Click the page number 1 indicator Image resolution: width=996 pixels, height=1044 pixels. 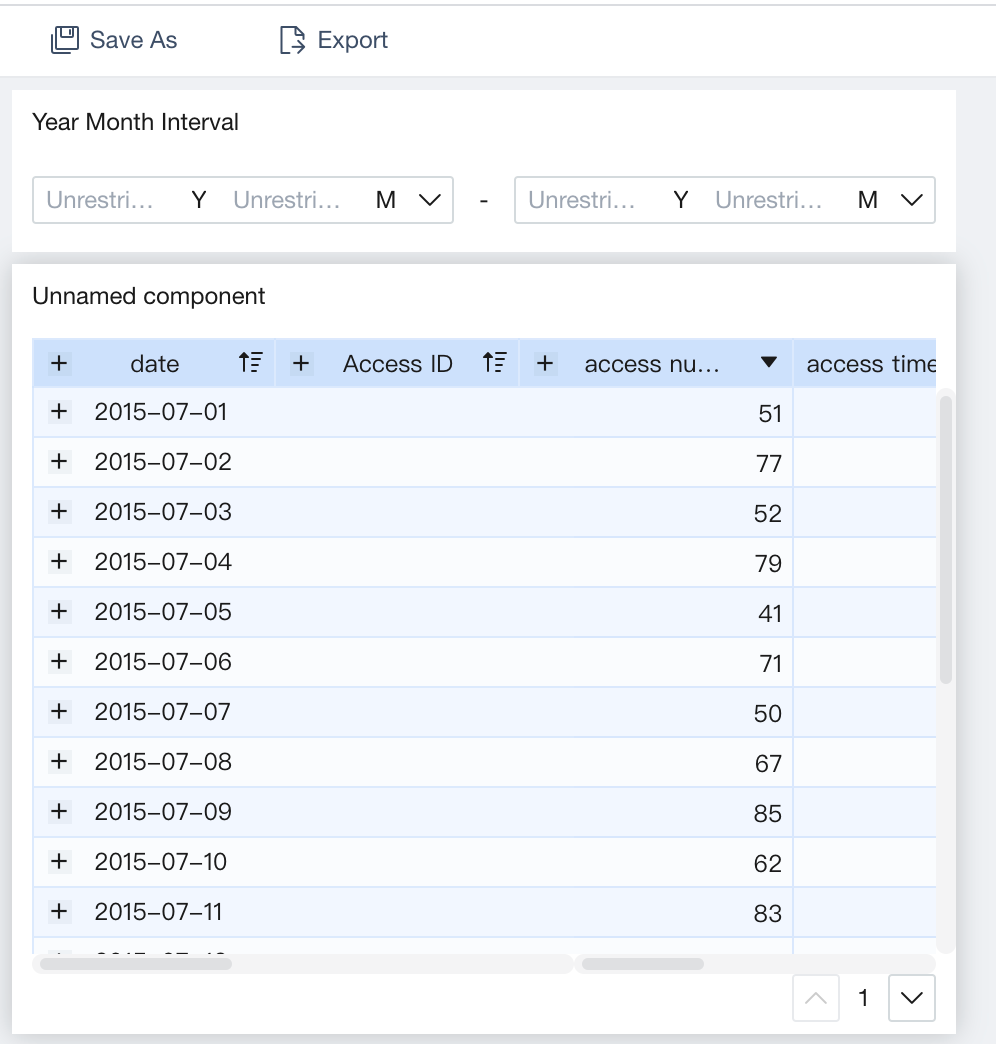[864, 998]
